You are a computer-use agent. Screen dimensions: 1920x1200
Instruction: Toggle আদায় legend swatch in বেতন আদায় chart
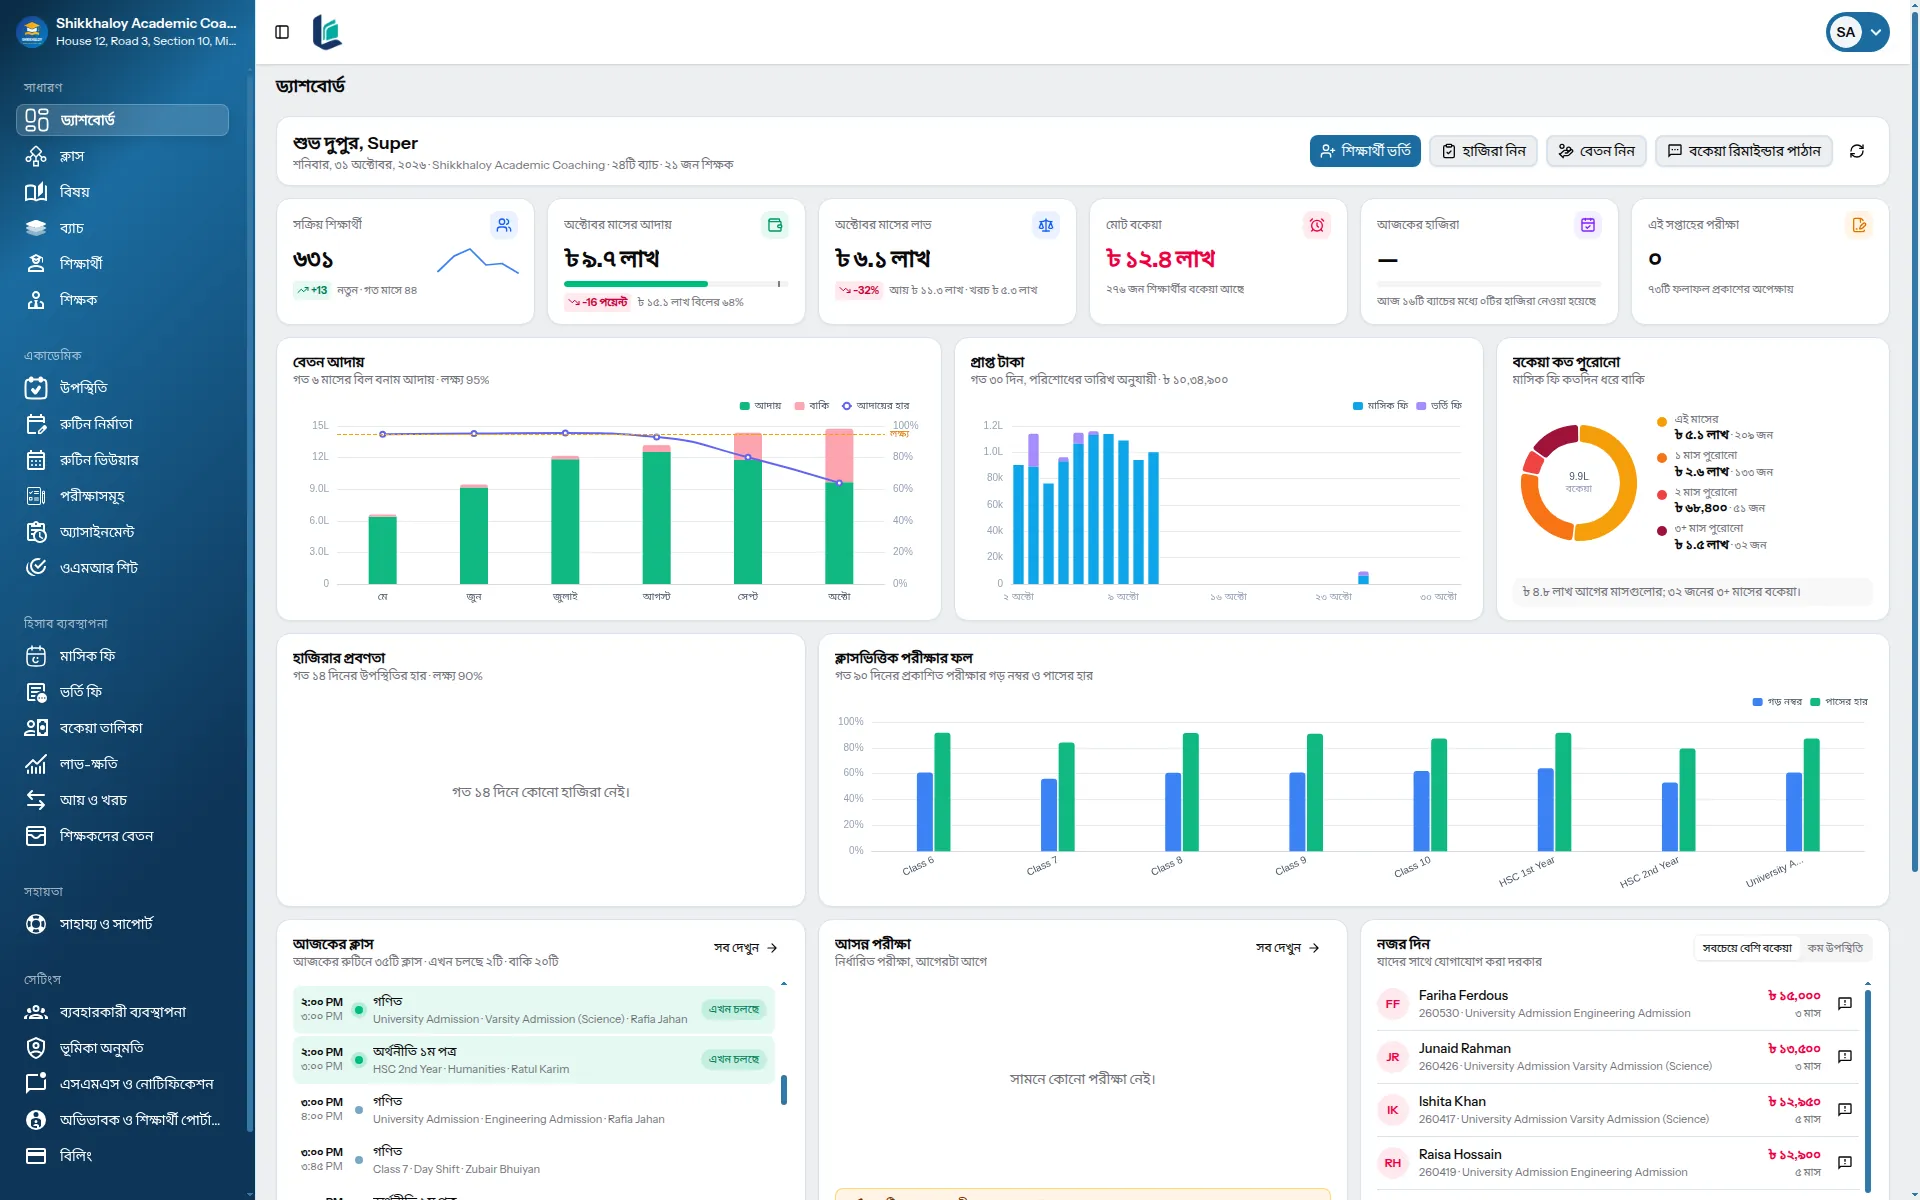click(x=744, y=406)
